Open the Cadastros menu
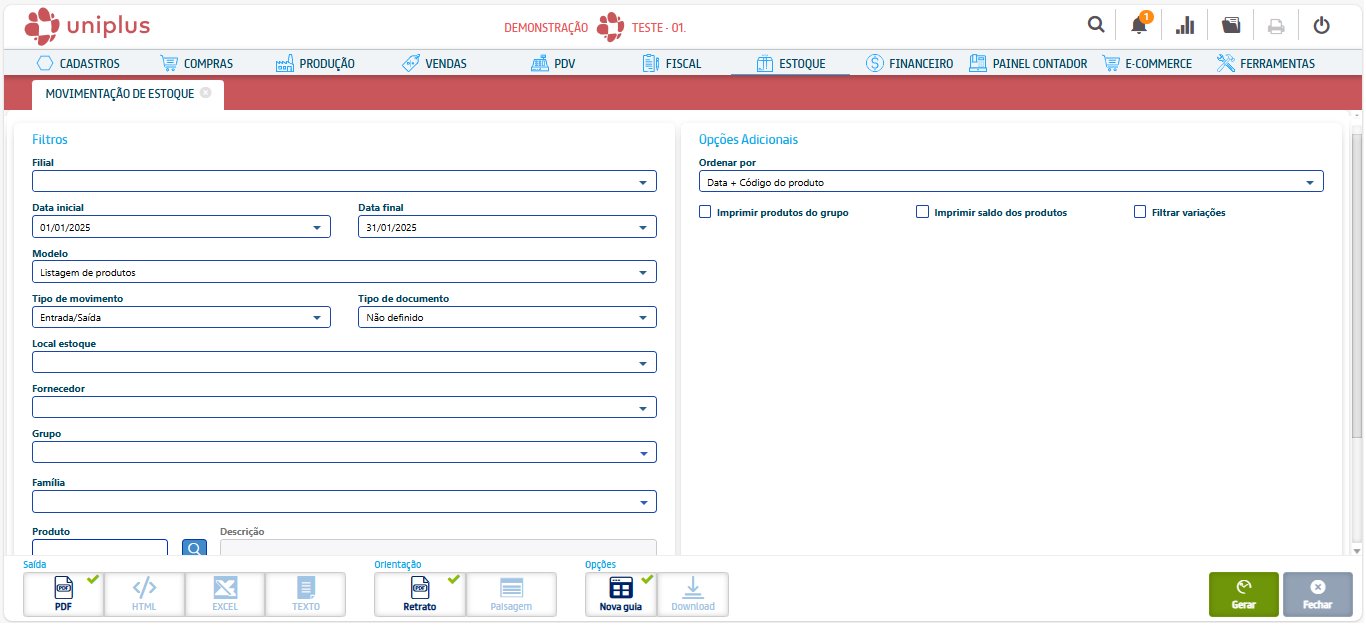Screen dimensions: 1366x626 78,63
